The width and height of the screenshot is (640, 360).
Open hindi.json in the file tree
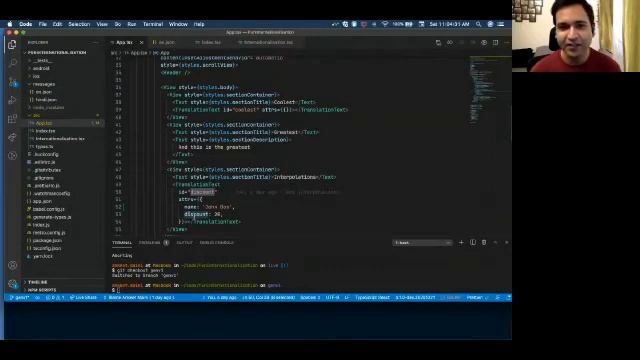(63, 100)
